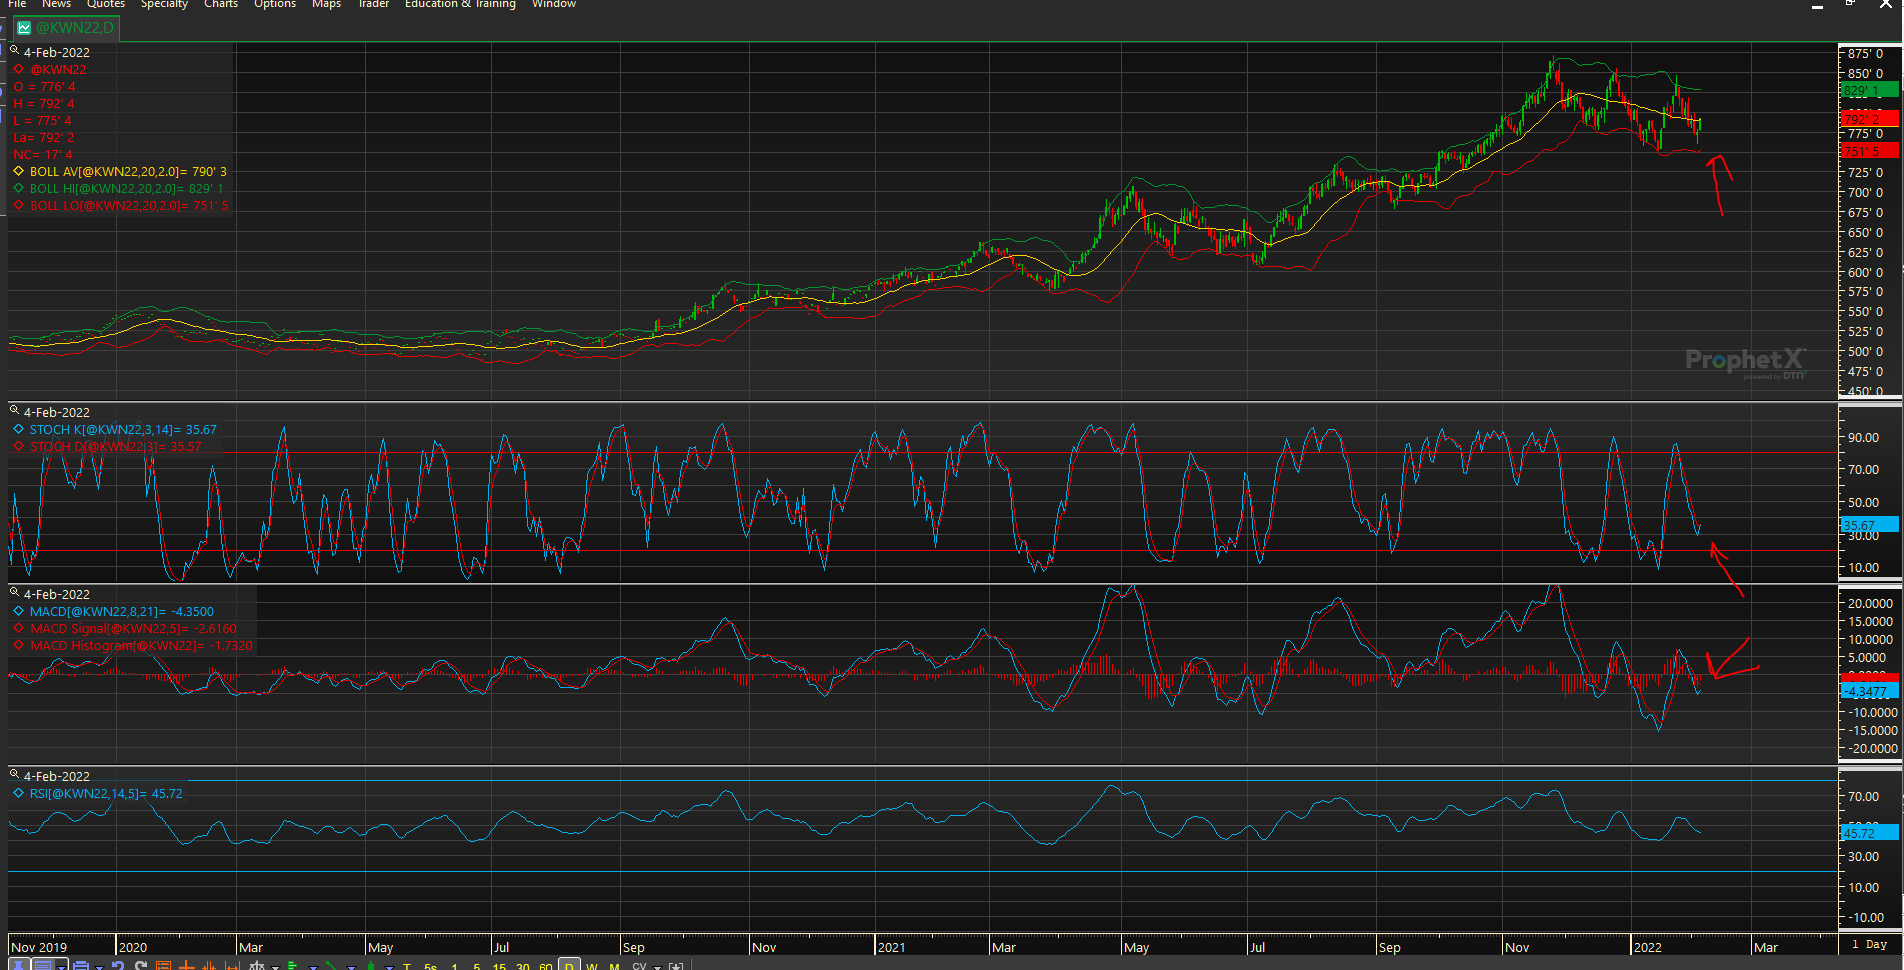Open the dropdown arrow beside the print icon

pos(98,966)
